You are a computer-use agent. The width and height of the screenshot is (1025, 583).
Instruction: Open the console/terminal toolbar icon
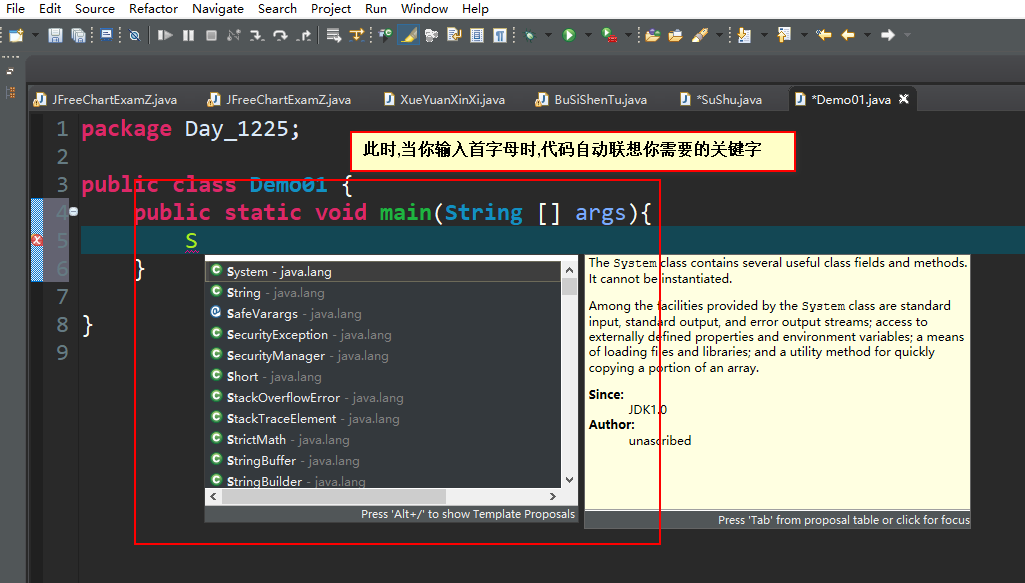click(107, 35)
